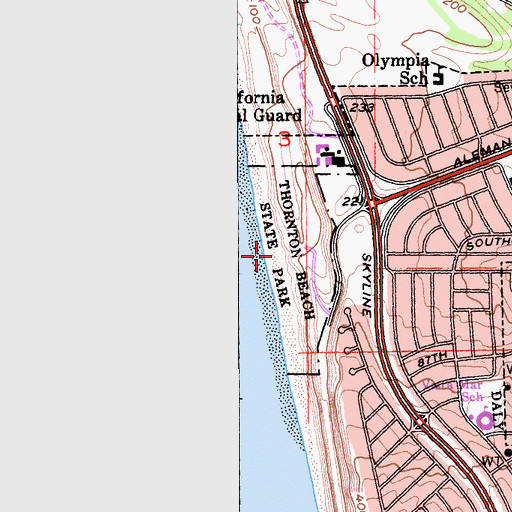Click the "THORNTON" map label
This screenshot has width=512, height=512.
tap(290, 219)
